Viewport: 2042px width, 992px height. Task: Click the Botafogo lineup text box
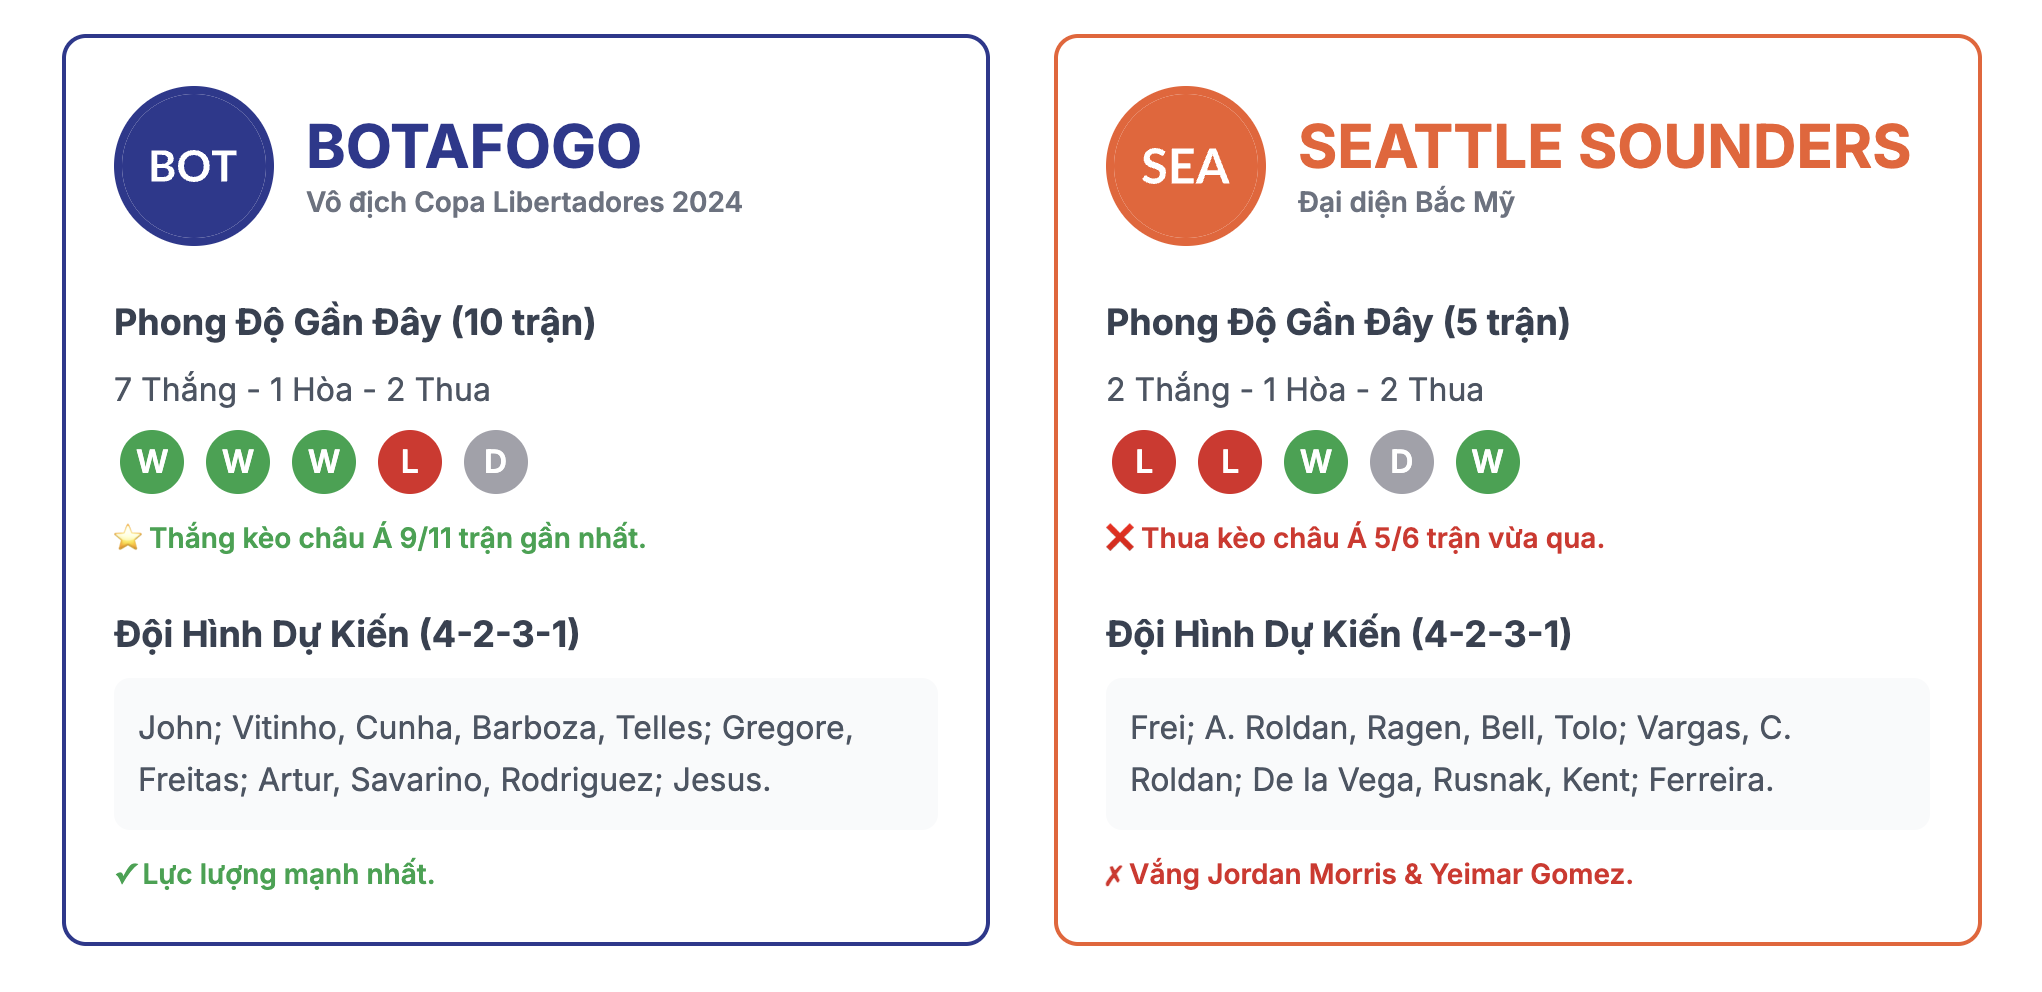point(526,754)
